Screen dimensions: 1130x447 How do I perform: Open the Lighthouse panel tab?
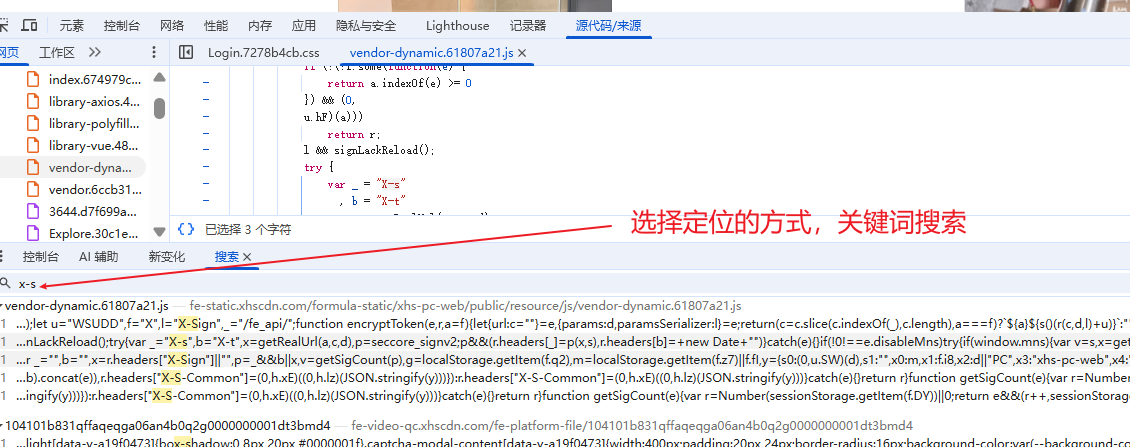point(457,26)
